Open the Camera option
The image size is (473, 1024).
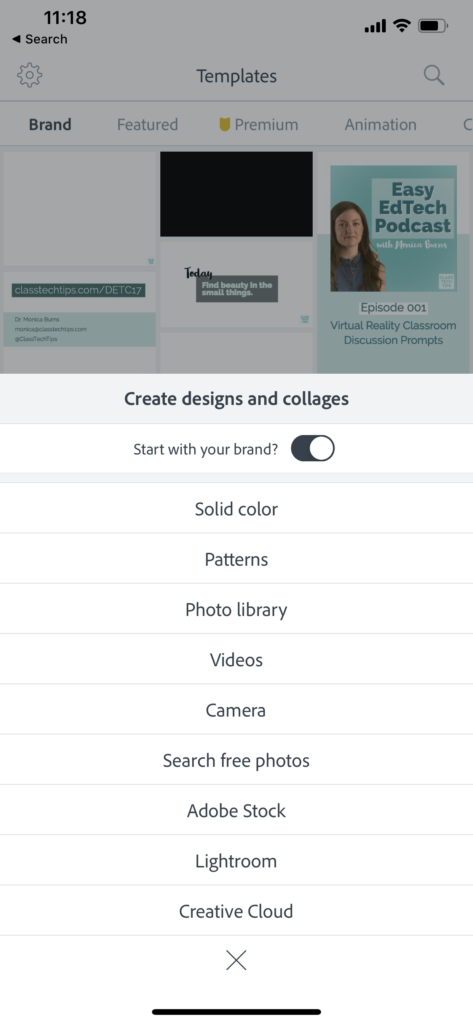coord(236,710)
